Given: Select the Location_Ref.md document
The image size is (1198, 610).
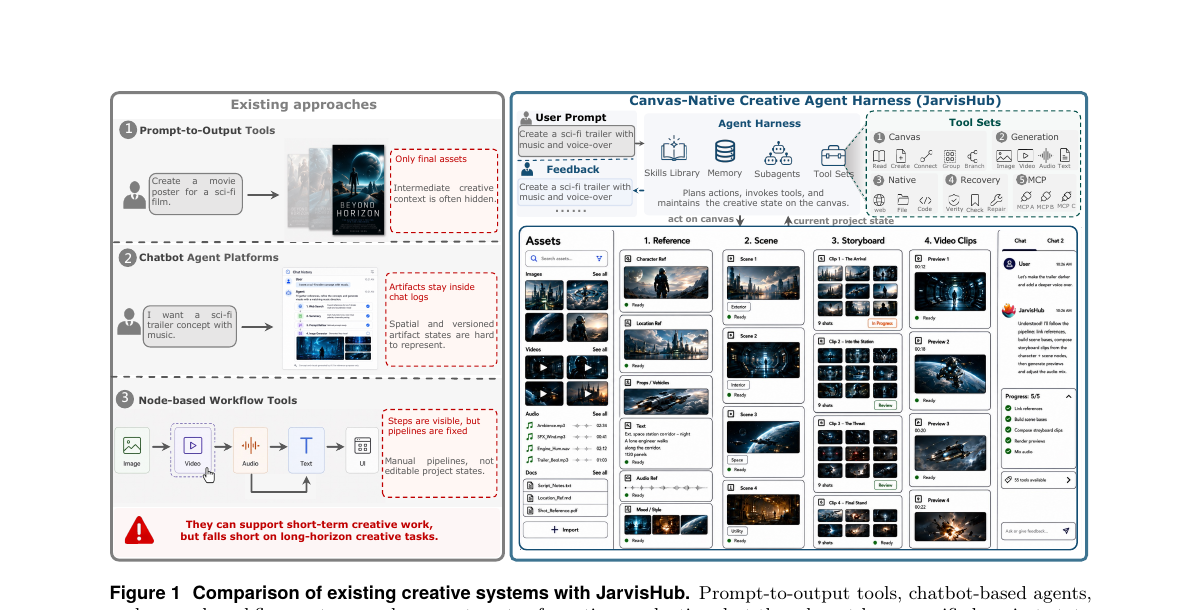Looking at the screenshot, I should click(x=565, y=498).
